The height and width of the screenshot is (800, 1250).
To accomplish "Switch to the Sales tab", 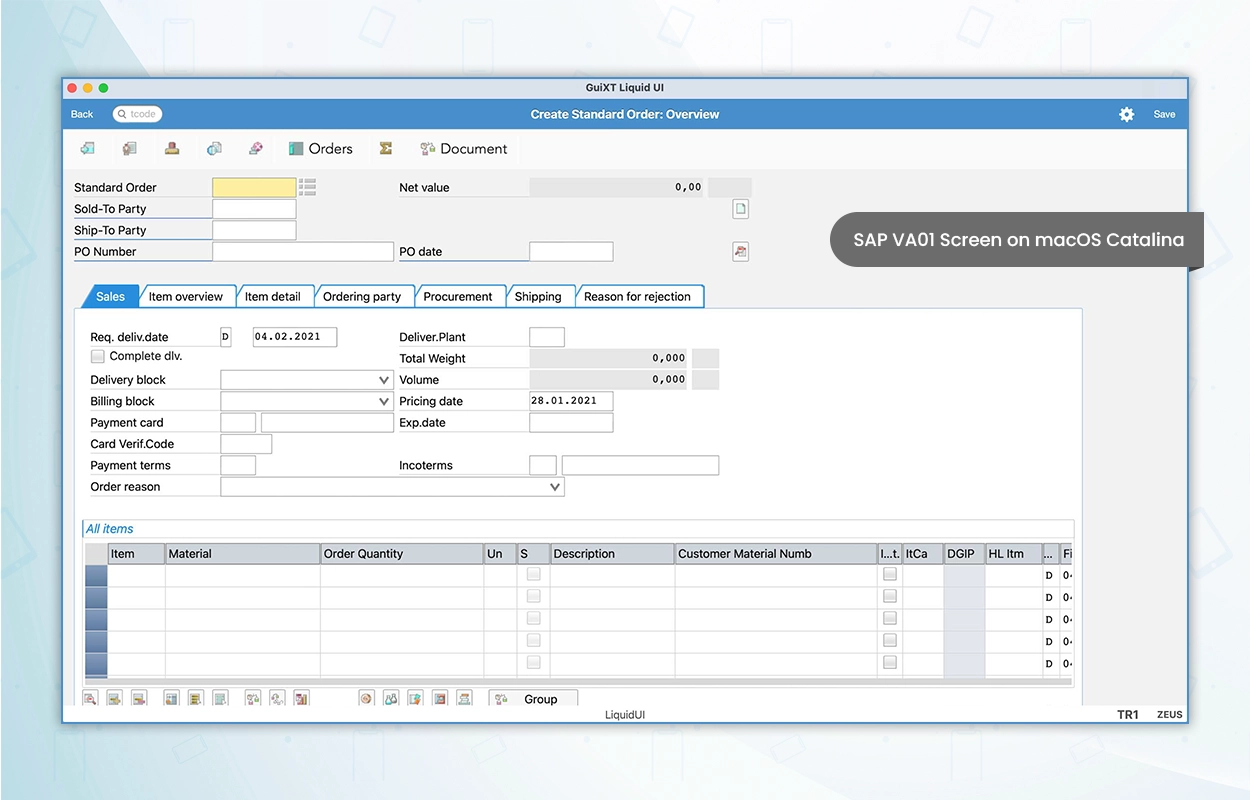I will [x=111, y=296].
